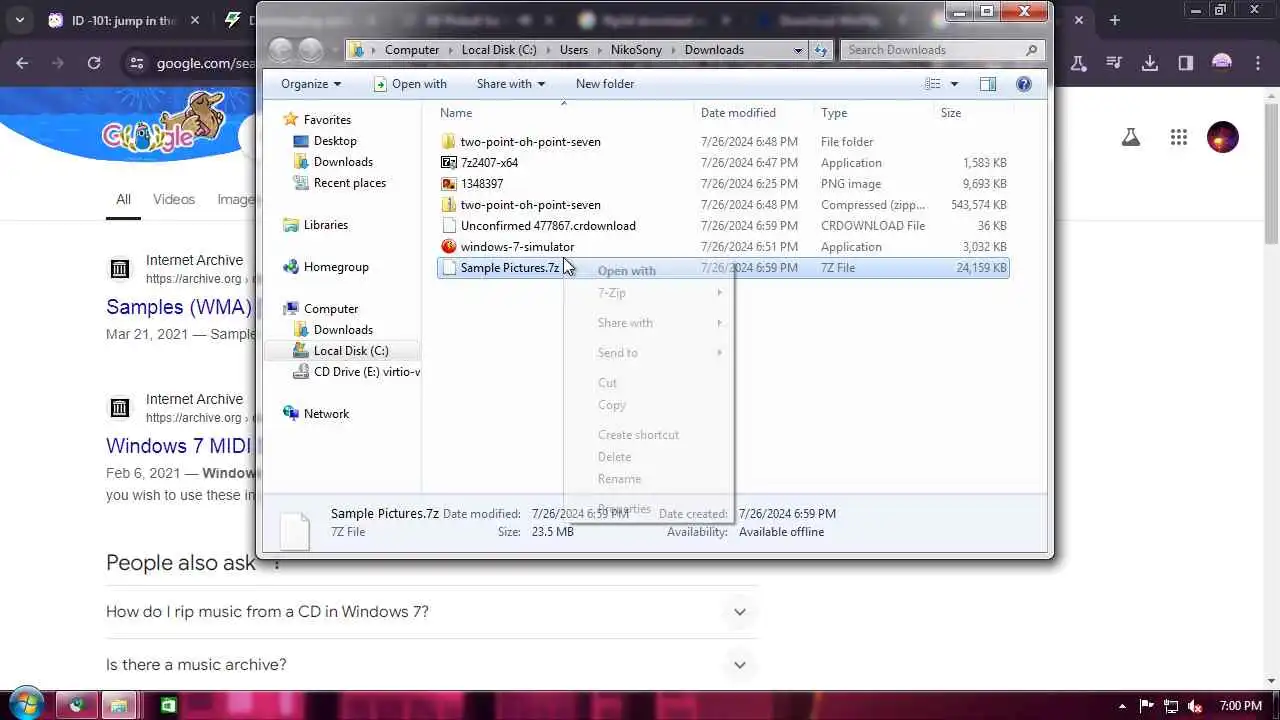1280x720 pixels.
Task: Click Search Downloads field
Action: [x=943, y=50]
